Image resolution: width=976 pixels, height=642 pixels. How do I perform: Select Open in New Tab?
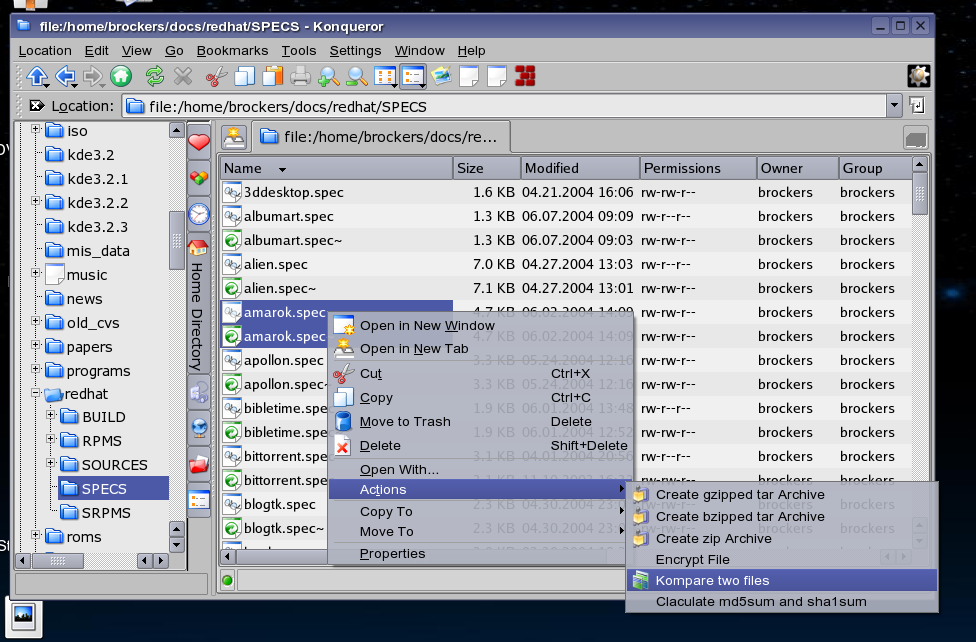coord(480,349)
